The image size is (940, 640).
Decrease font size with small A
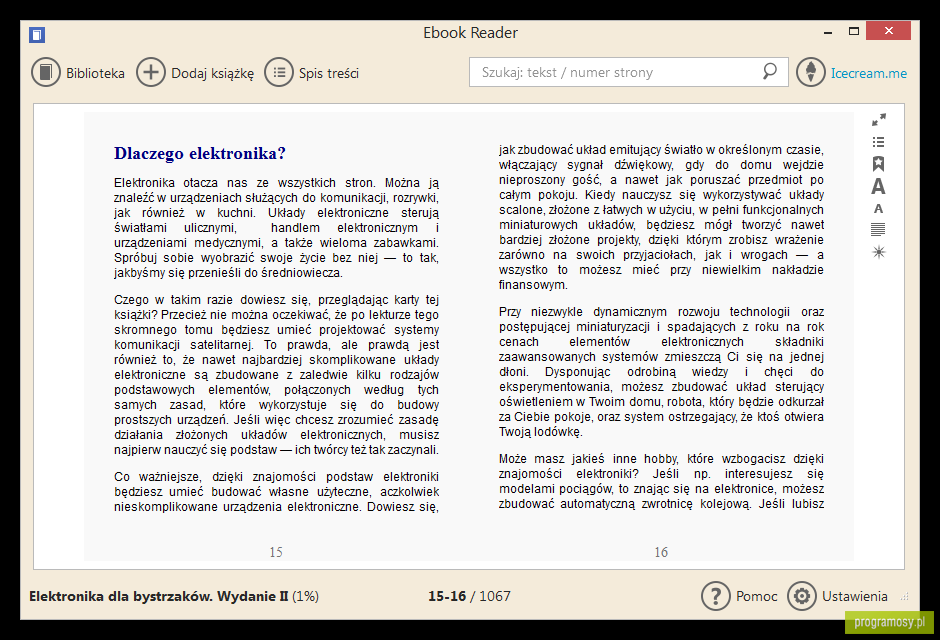[x=878, y=209]
